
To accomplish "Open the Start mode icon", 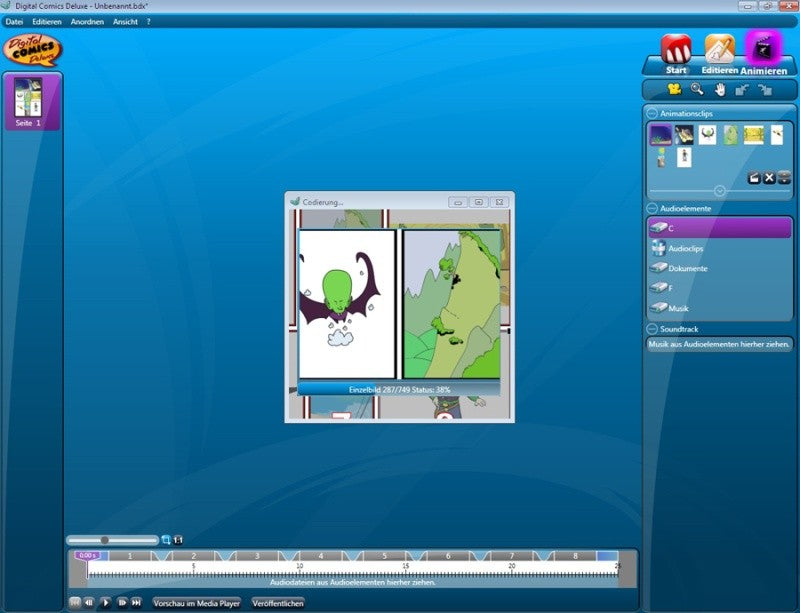I will (676, 54).
